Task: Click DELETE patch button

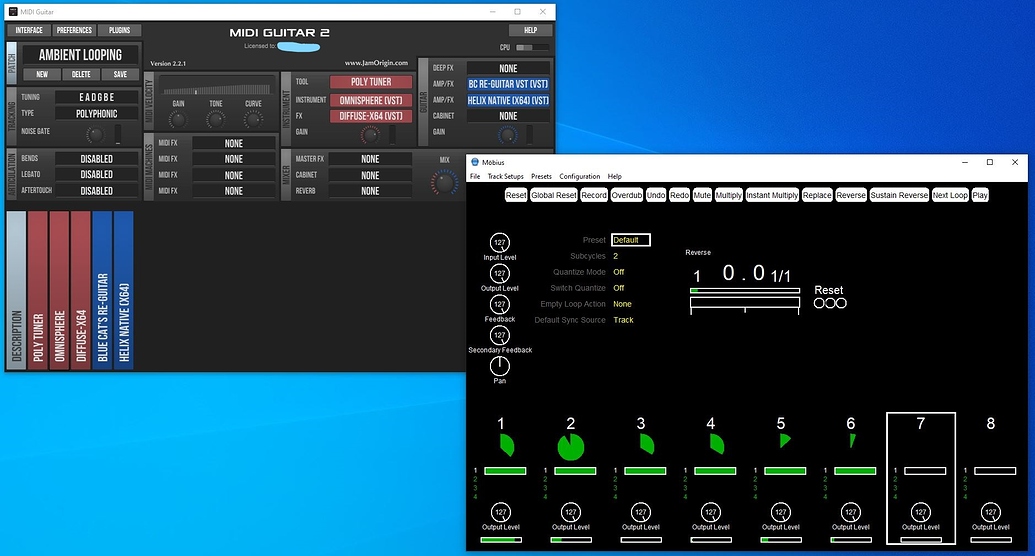Action: [x=81, y=75]
